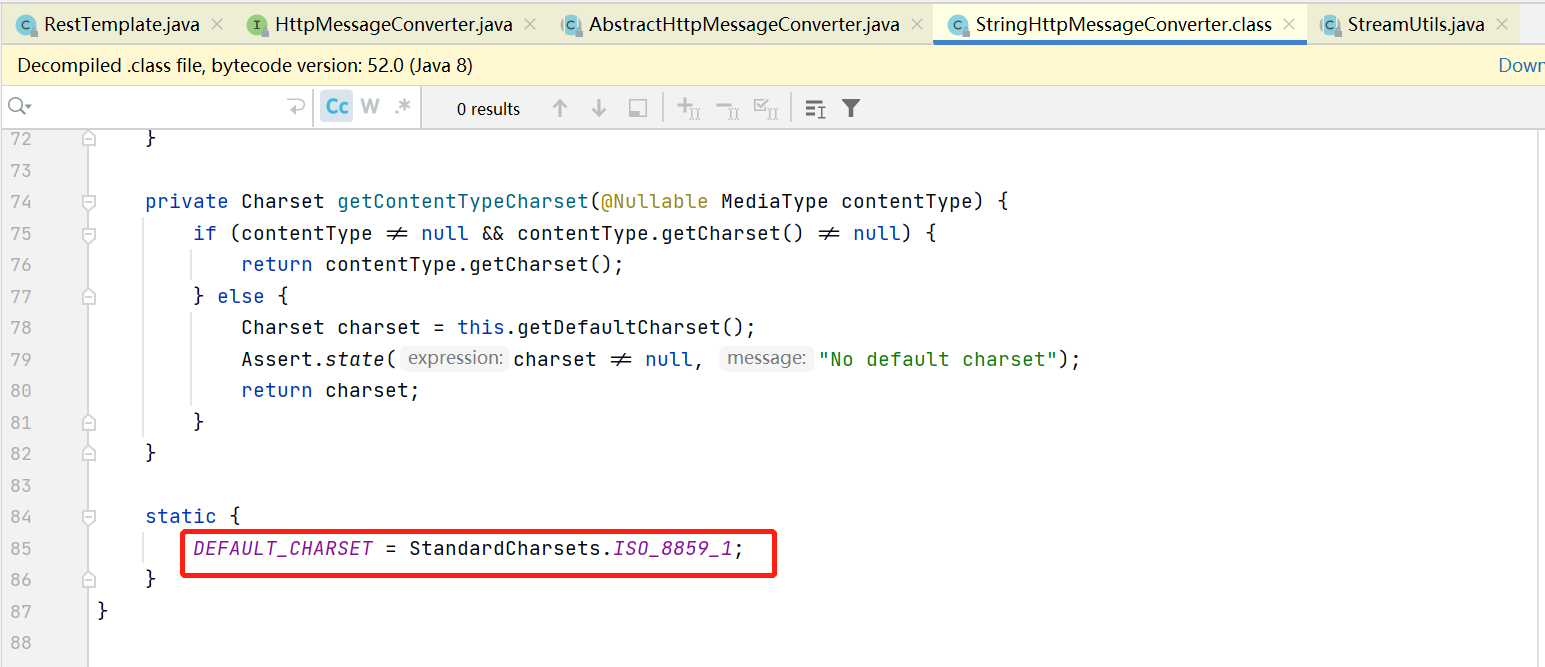Screen dimensions: 1545x667
Task: Click getContentTypeCharset method name
Action: 463,202
